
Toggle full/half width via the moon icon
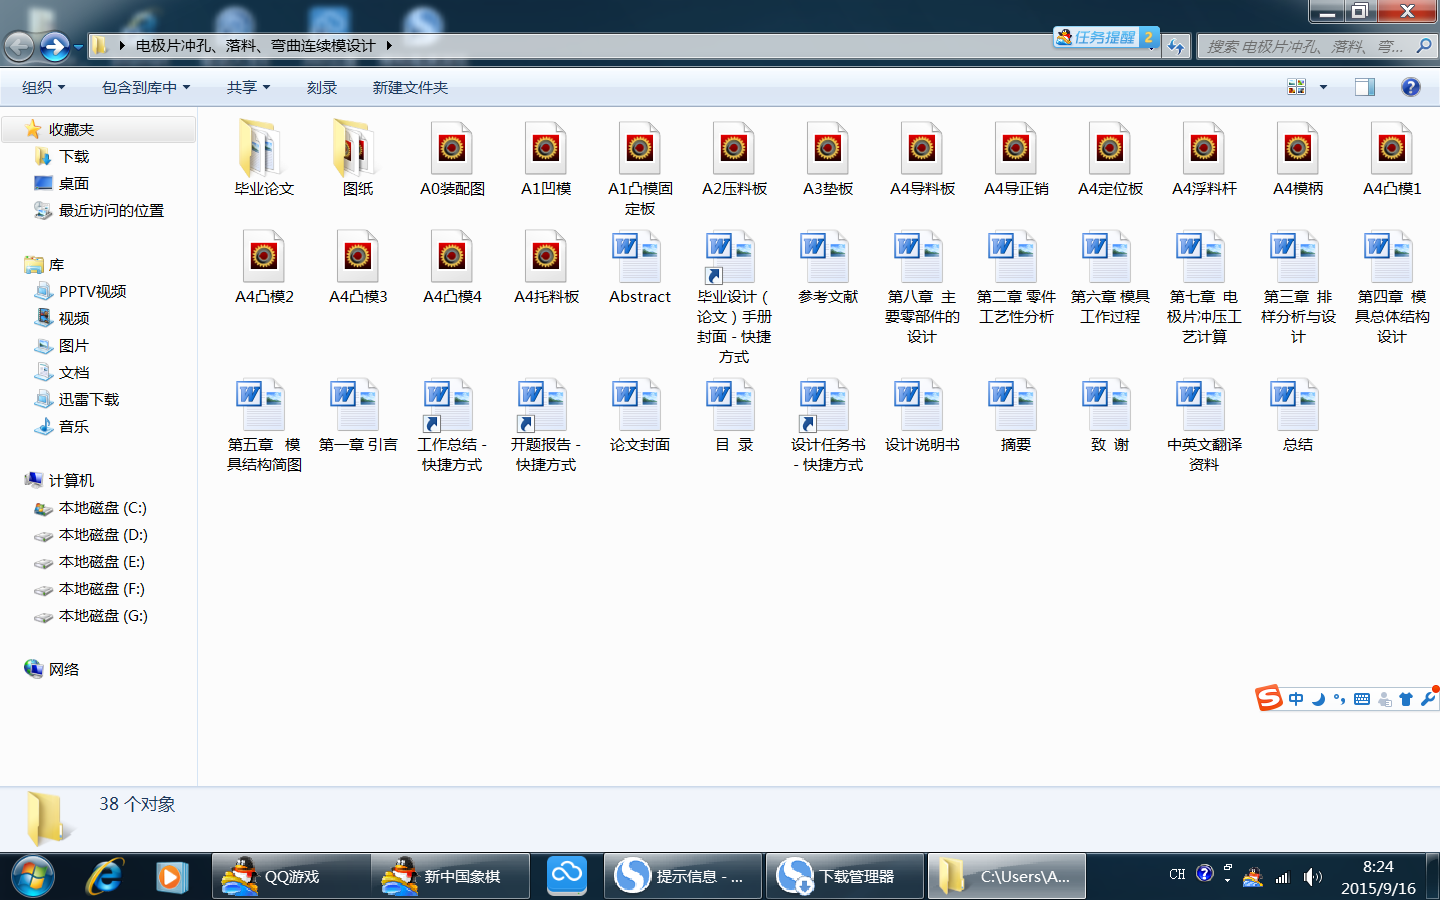(x=1318, y=699)
